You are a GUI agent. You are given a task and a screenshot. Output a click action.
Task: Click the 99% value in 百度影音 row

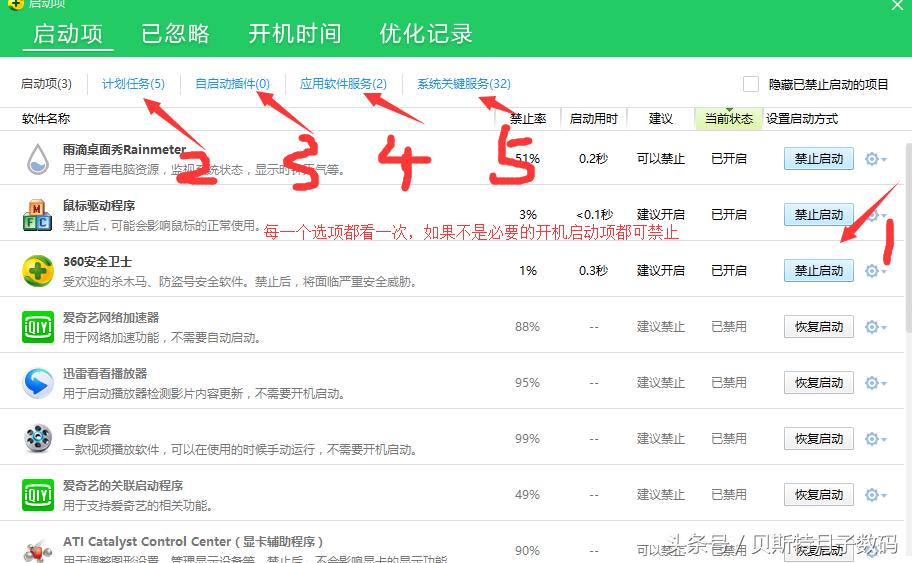(528, 439)
